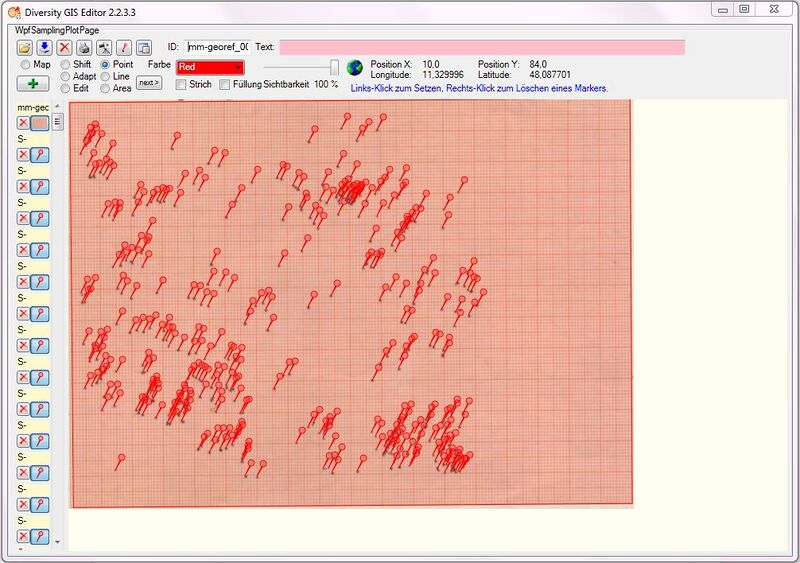
Task: Click the next > button
Action: 149,83
